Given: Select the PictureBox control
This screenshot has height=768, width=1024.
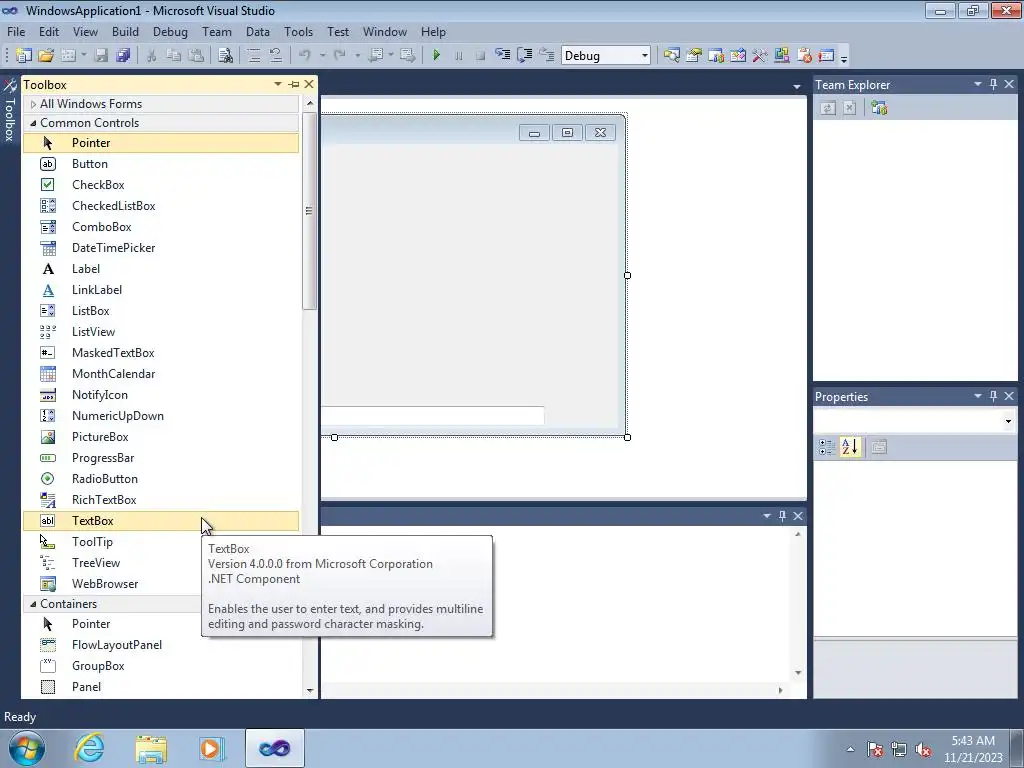Looking at the screenshot, I should click(161, 437).
